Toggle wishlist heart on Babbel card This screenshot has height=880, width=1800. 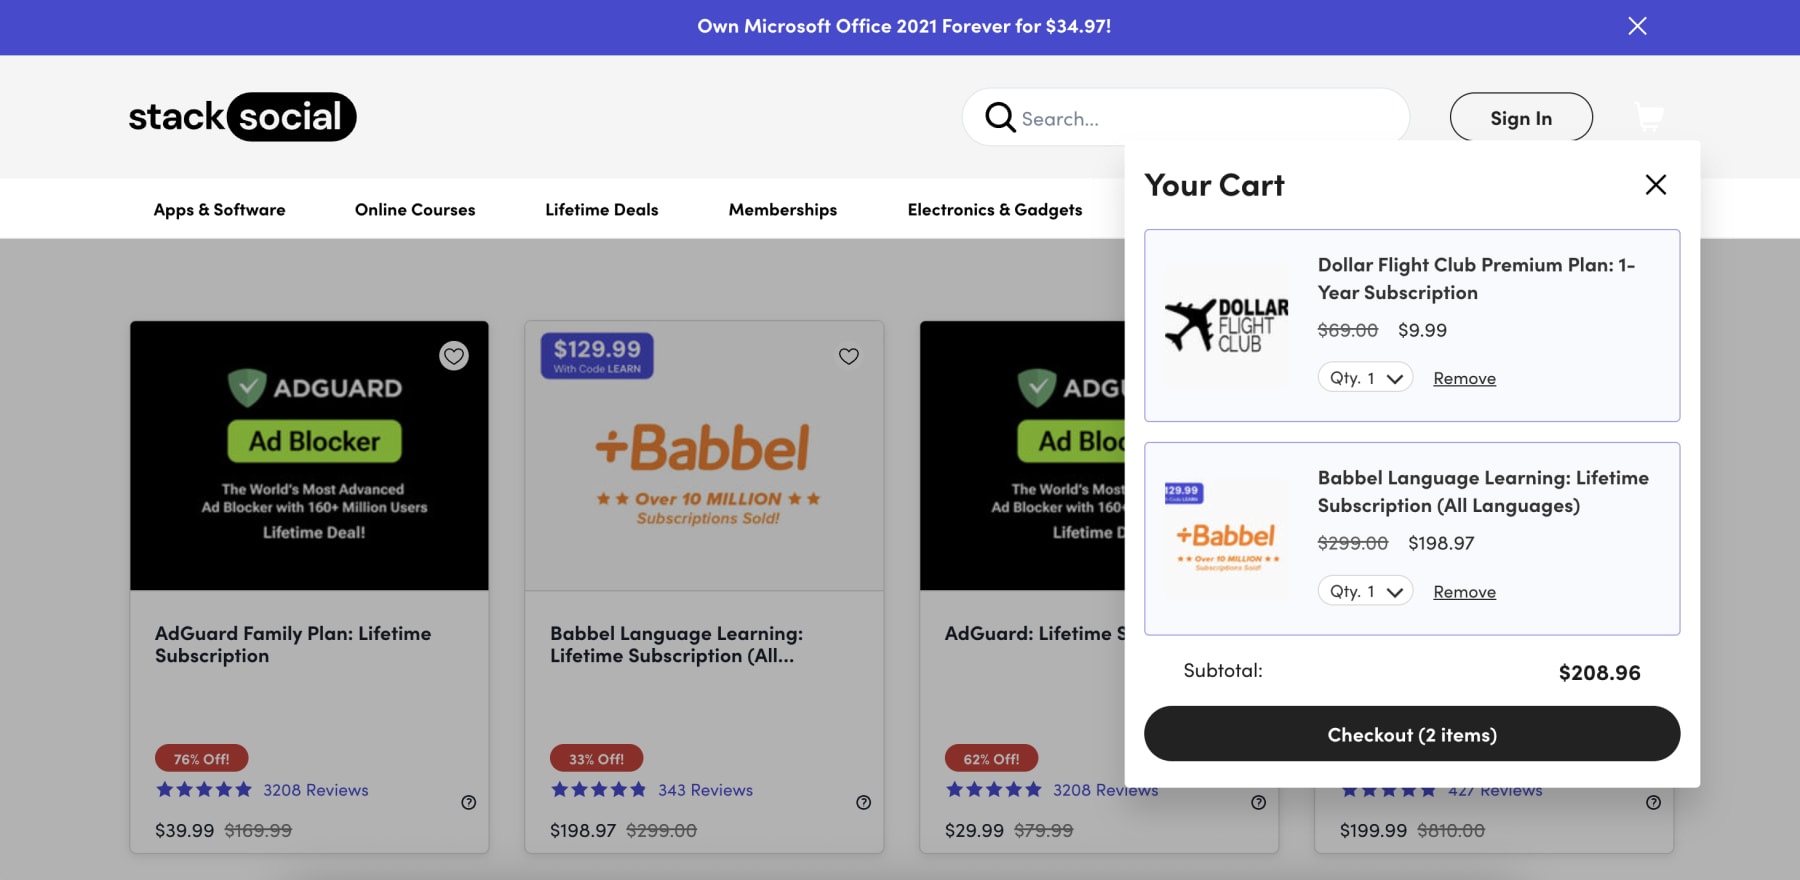click(849, 356)
